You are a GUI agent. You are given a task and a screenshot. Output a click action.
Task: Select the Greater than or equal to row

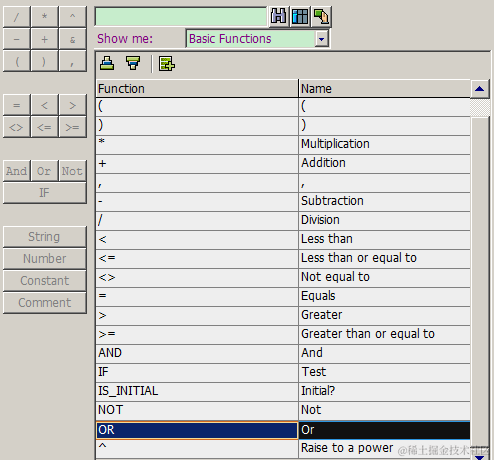point(283,334)
